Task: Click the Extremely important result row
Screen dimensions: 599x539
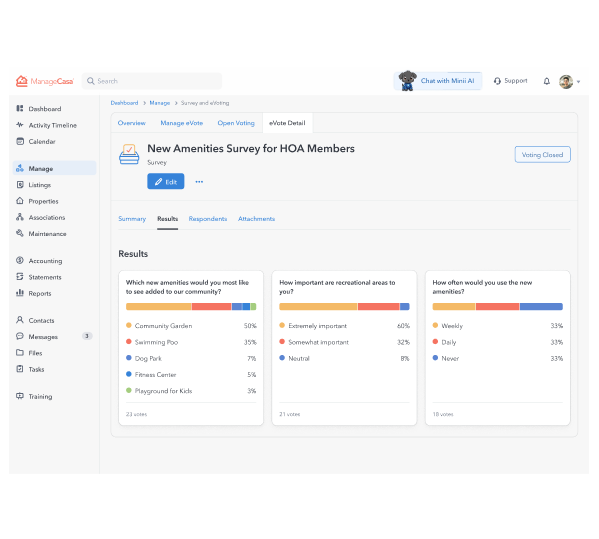Action: [344, 326]
